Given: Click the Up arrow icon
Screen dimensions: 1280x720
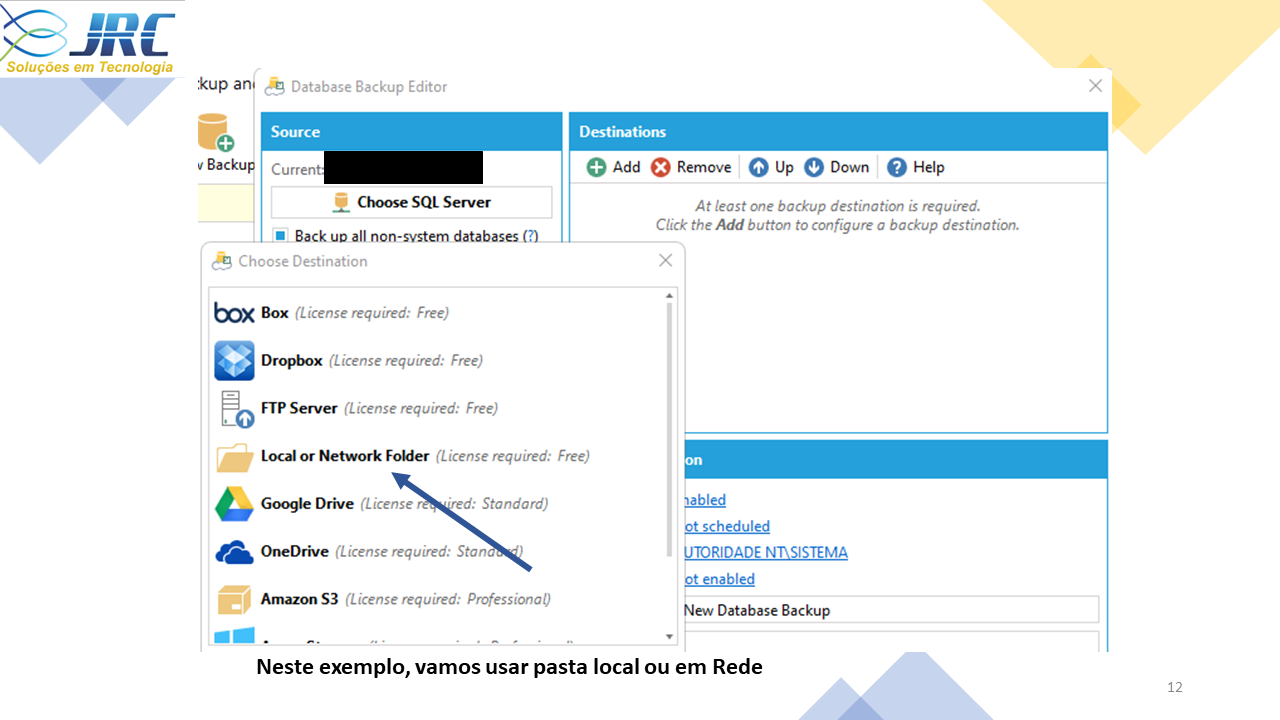Looking at the screenshot, I should pyautogui.click(x=759, y=167).
